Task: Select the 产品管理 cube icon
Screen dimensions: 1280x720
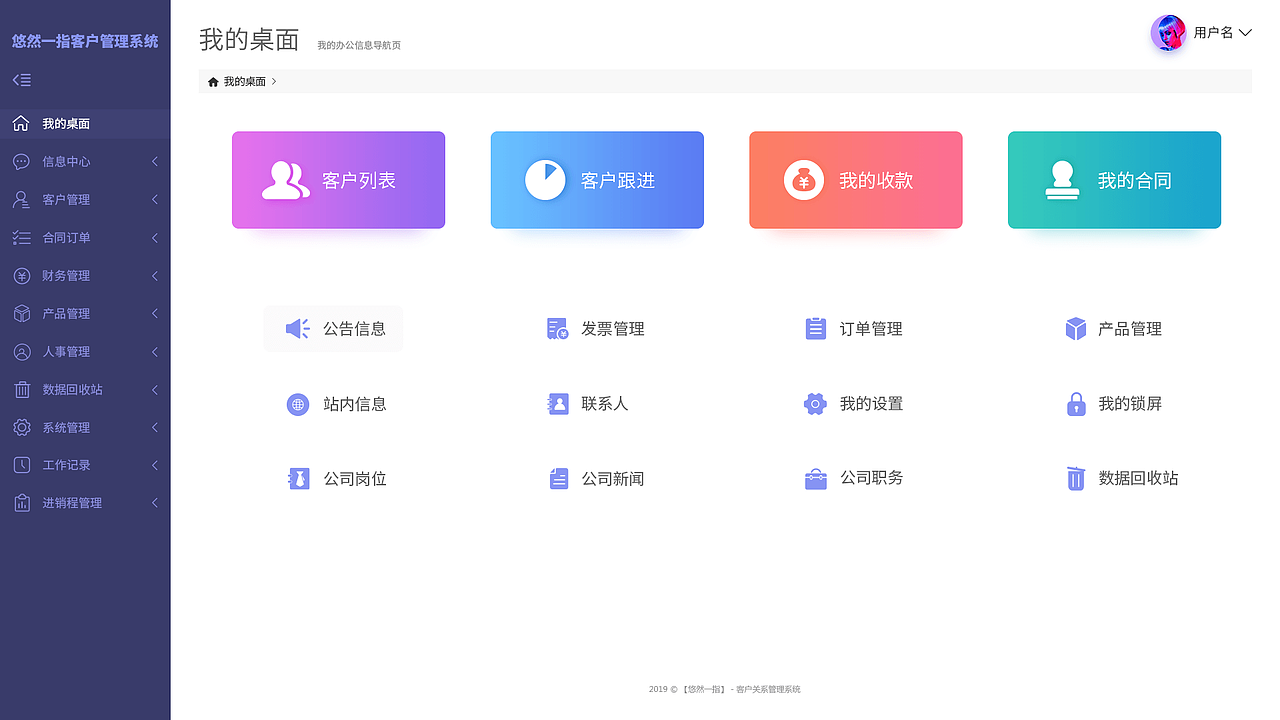Action: [1074, 328]
